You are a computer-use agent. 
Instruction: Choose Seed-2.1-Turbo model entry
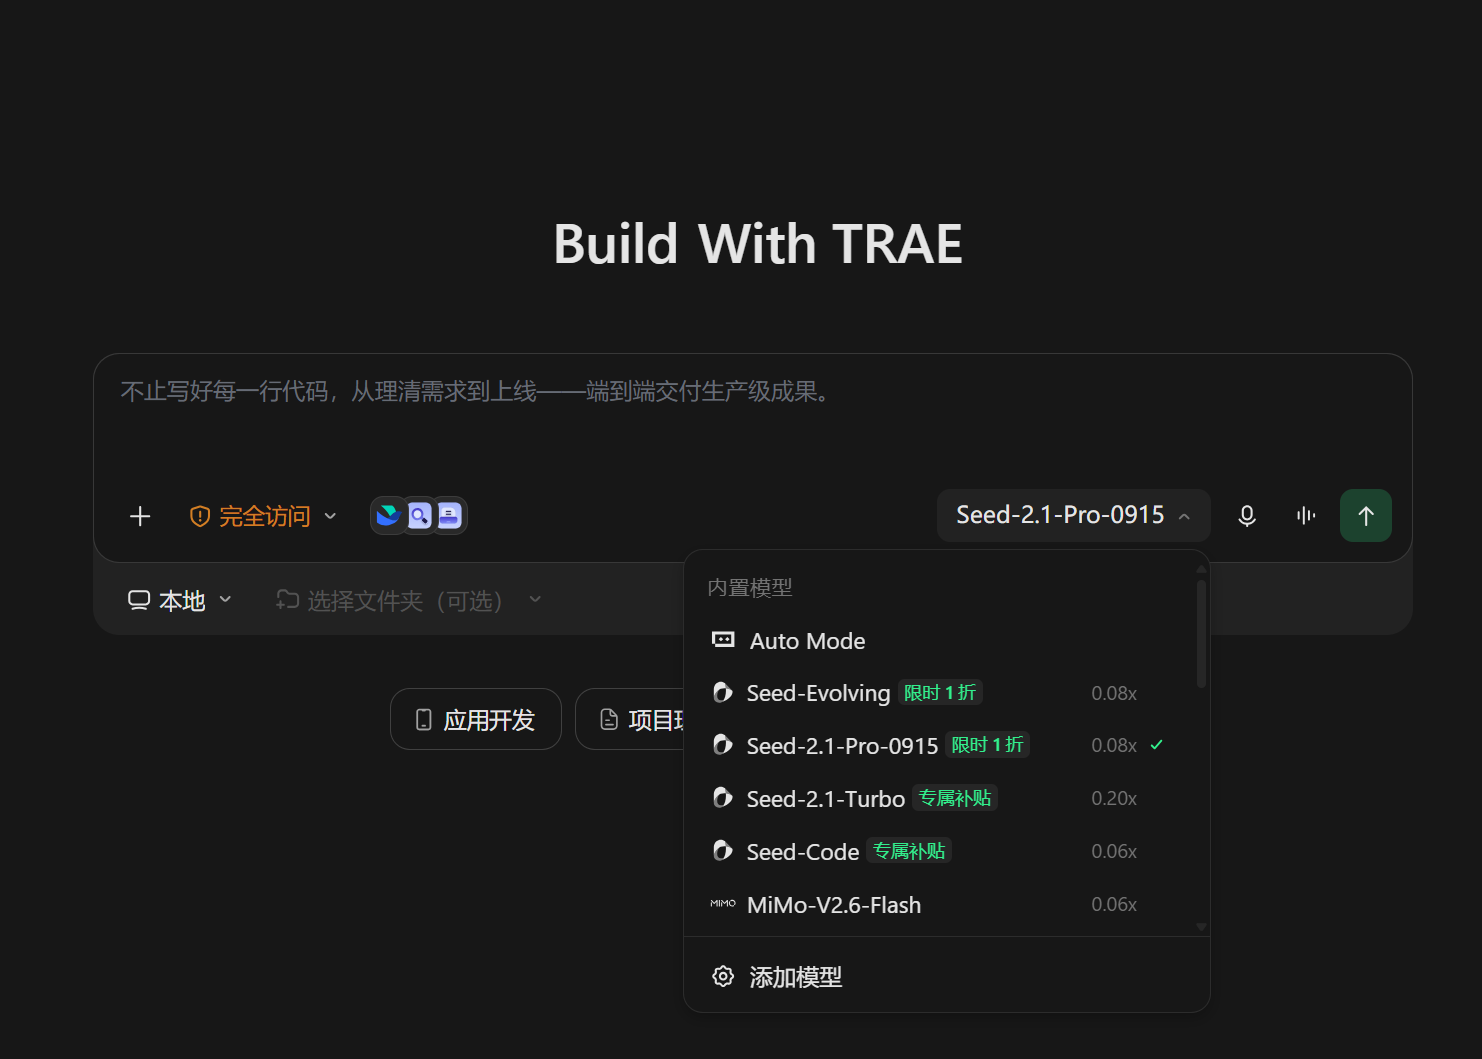click(x=940, y=798)
